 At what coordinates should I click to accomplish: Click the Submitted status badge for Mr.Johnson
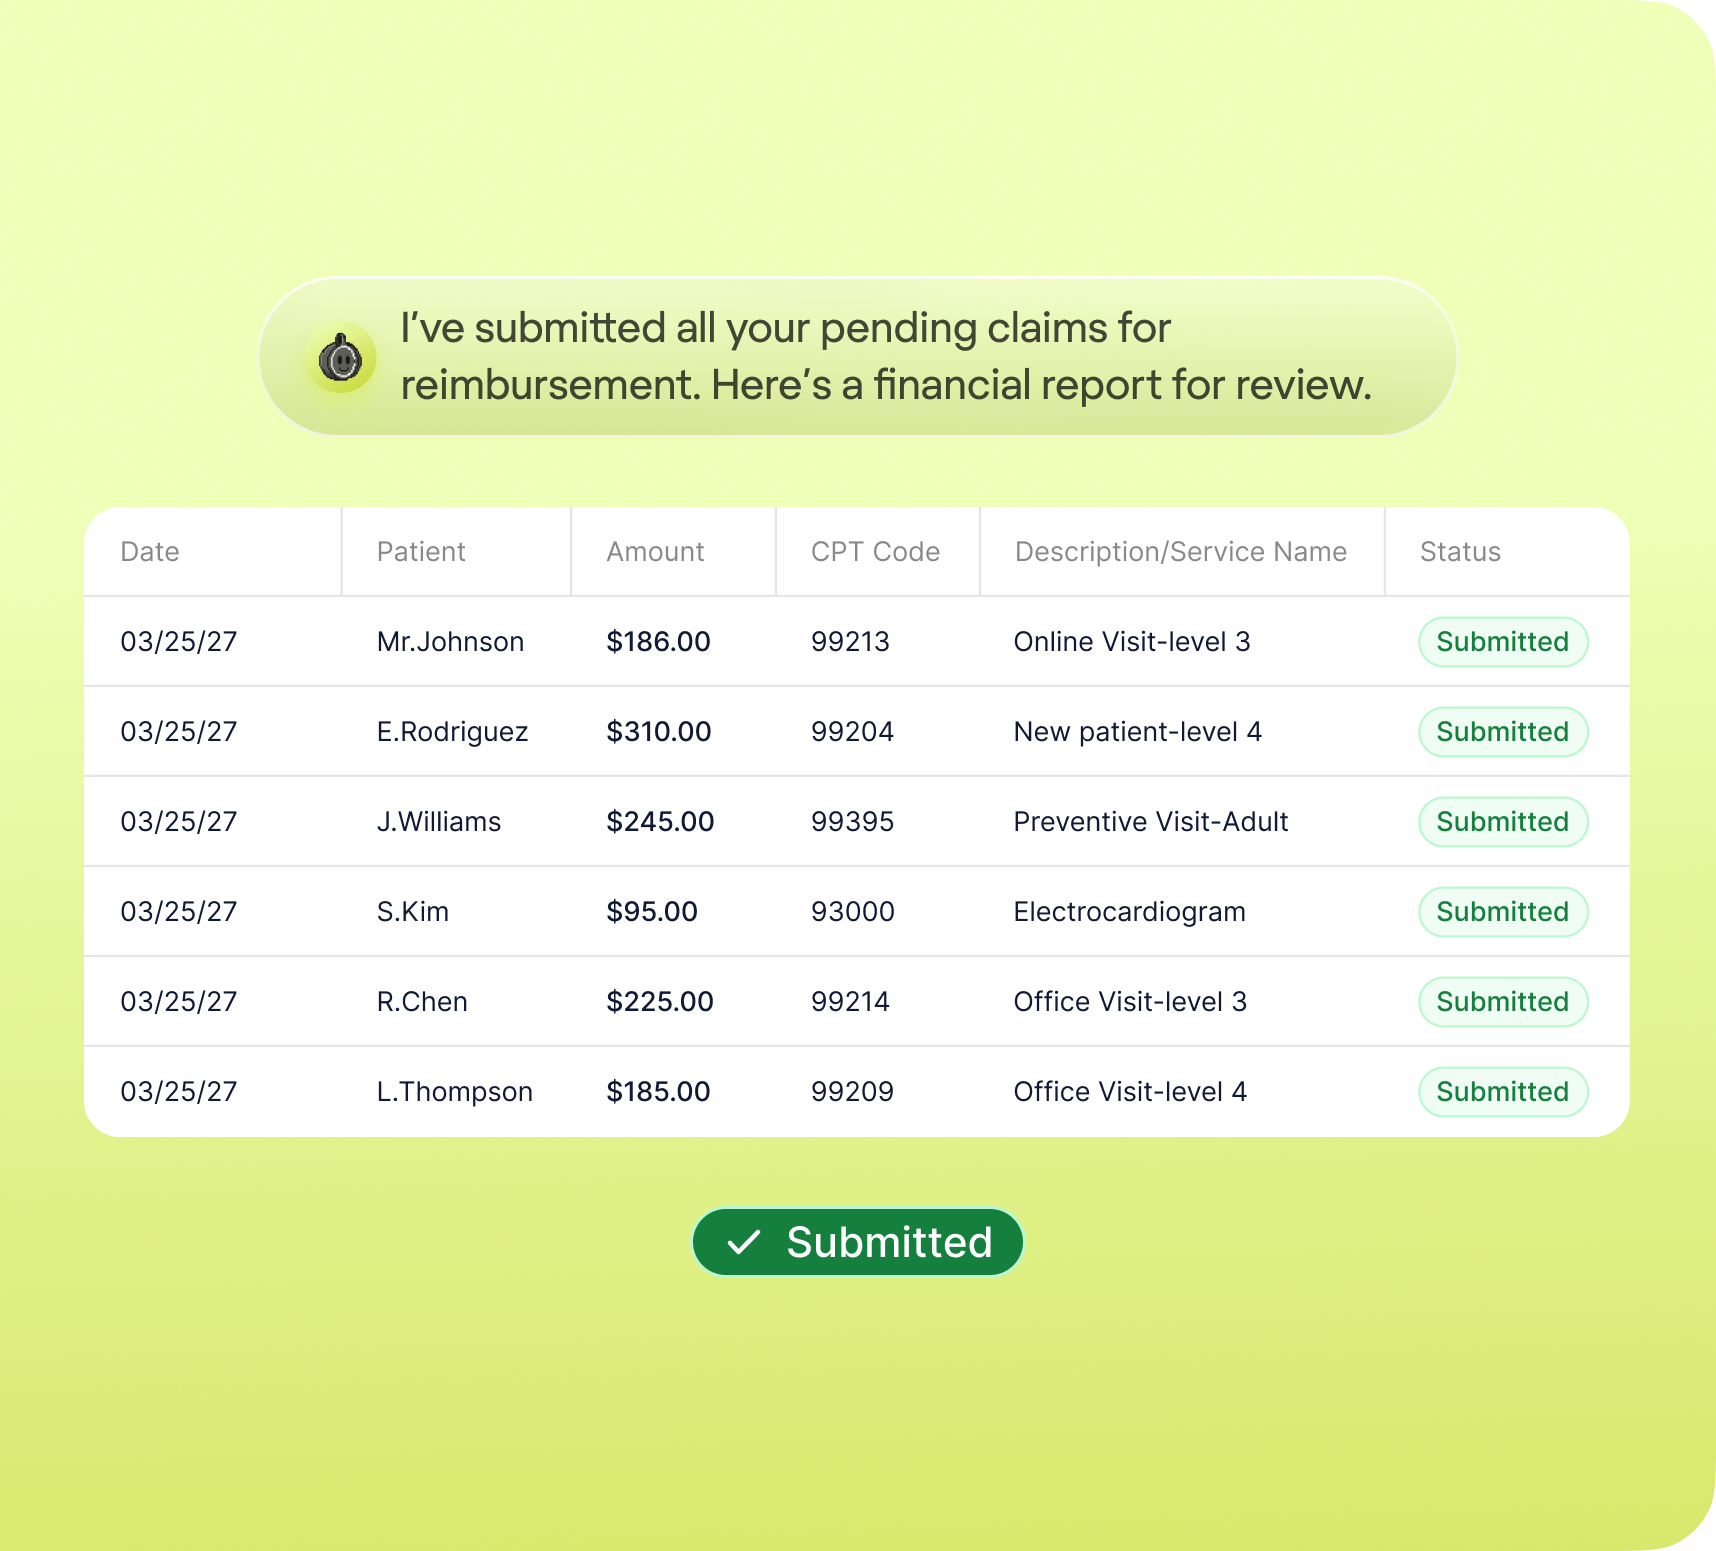click(x=1502, y=641)
